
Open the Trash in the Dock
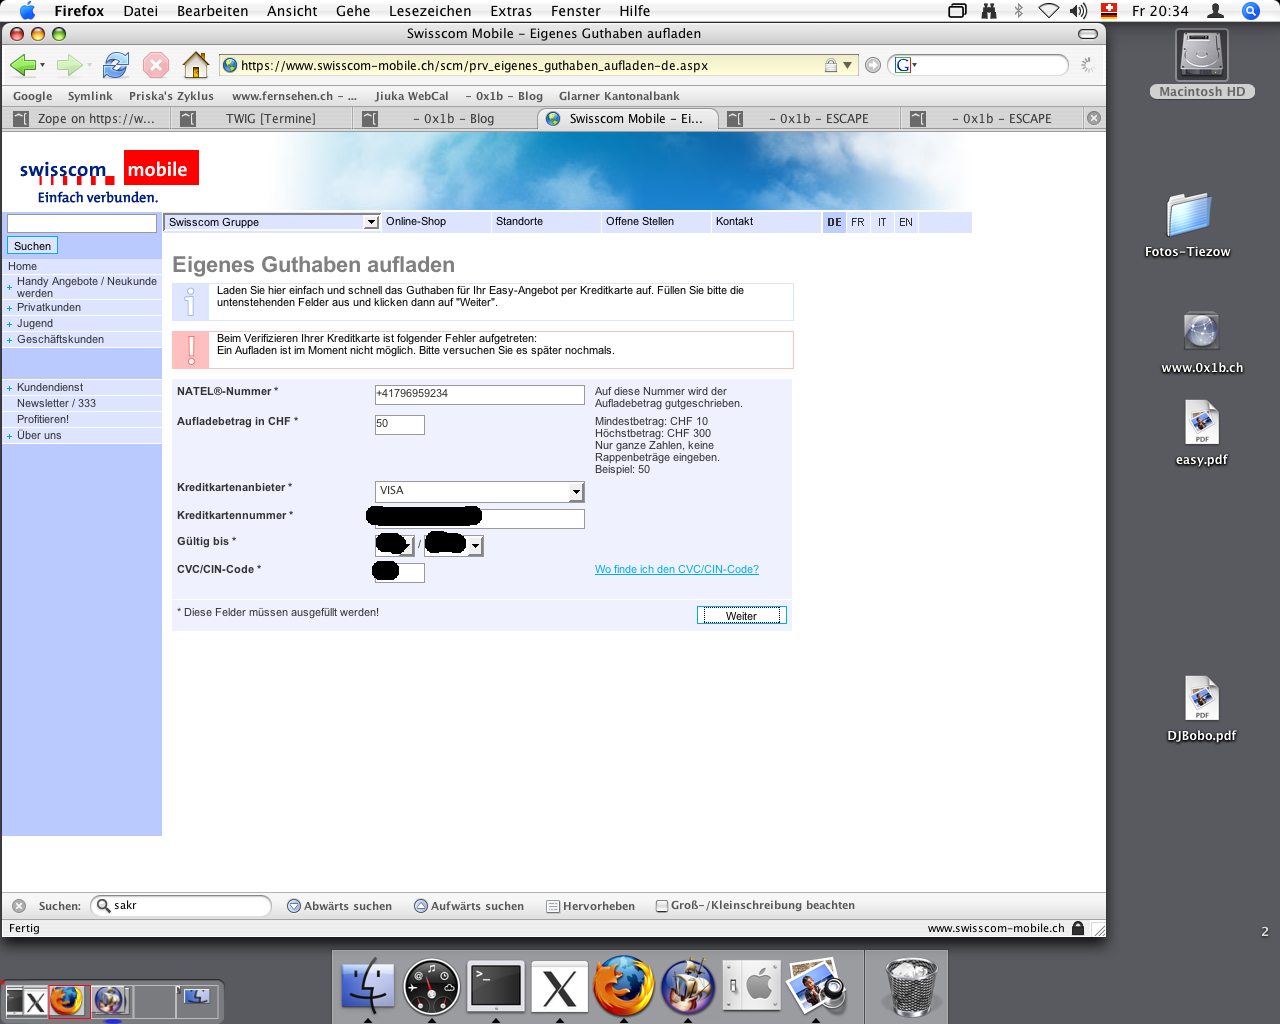(x=911, y=986)
